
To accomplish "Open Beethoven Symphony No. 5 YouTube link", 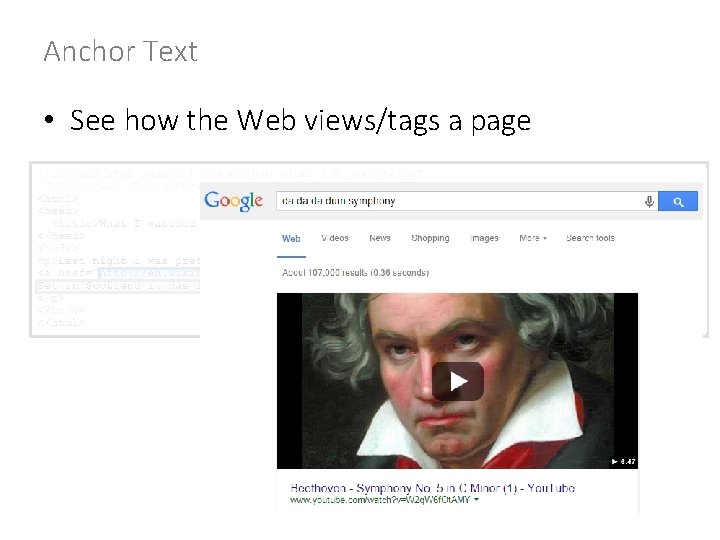I will pos(433,488).
